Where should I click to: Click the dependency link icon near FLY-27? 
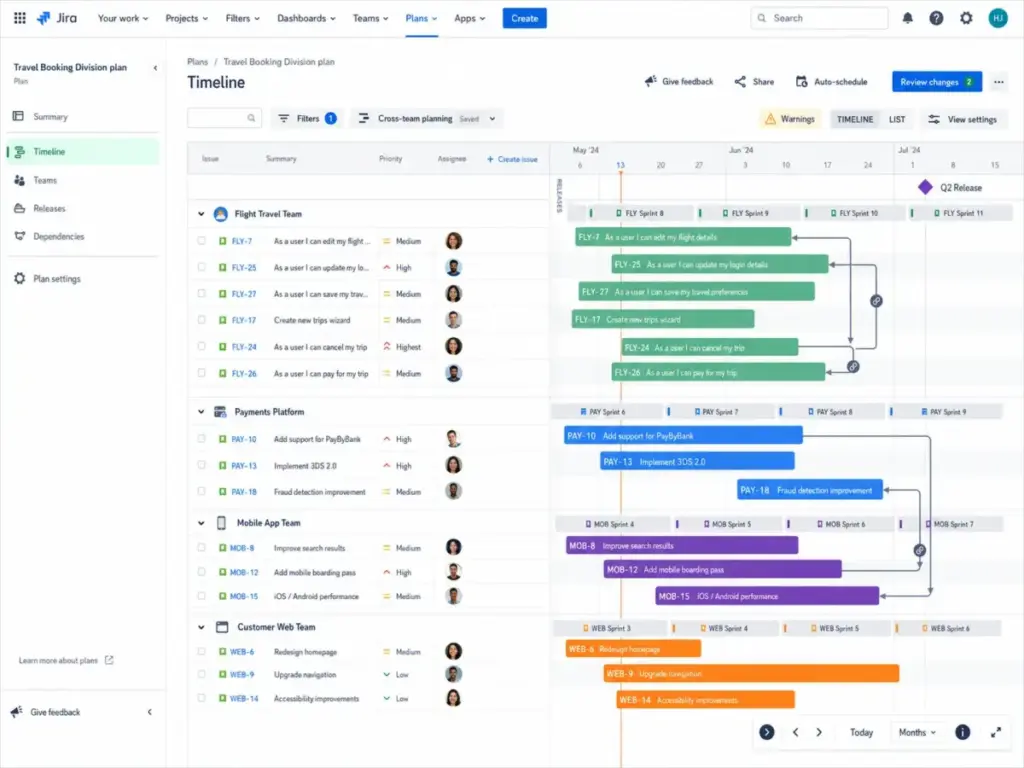coord(876,301)
